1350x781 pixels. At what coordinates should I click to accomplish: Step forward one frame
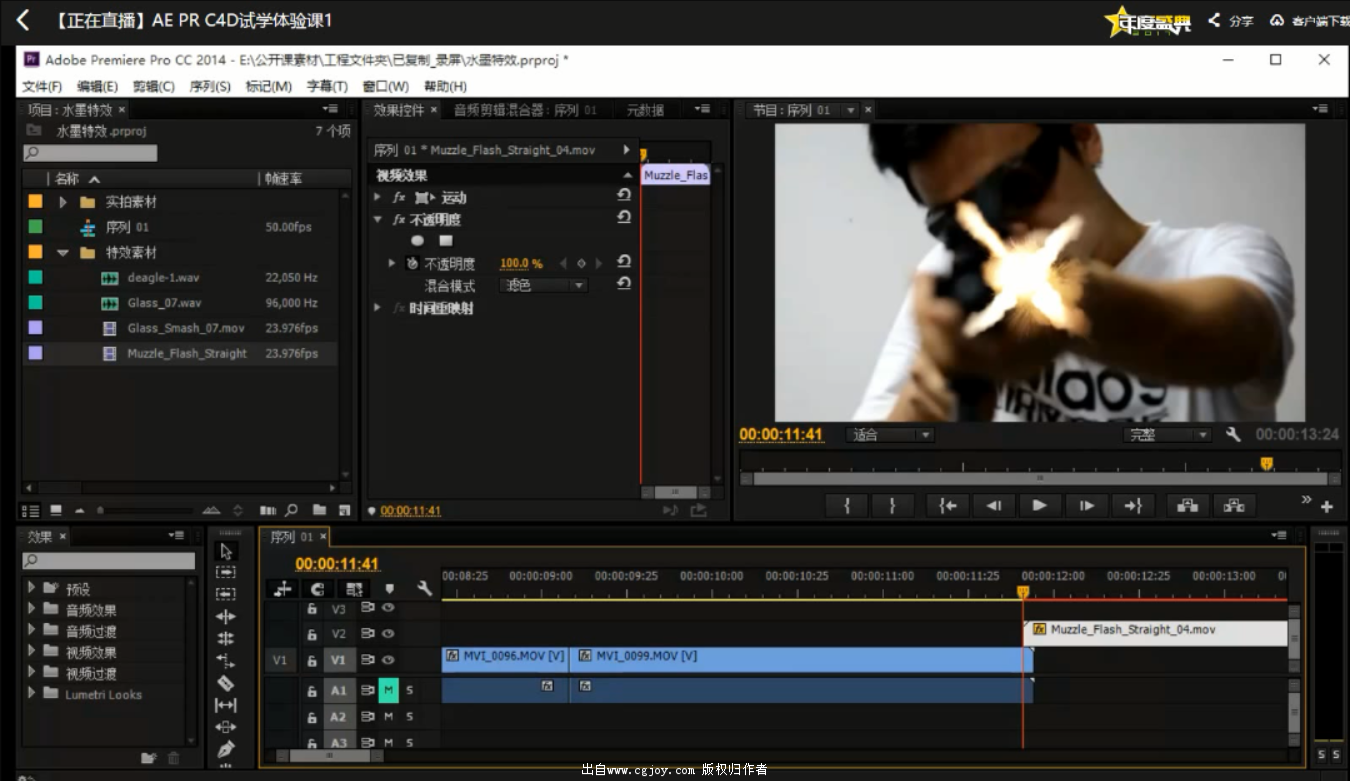pyautogui.click(x=1086, y=506)
